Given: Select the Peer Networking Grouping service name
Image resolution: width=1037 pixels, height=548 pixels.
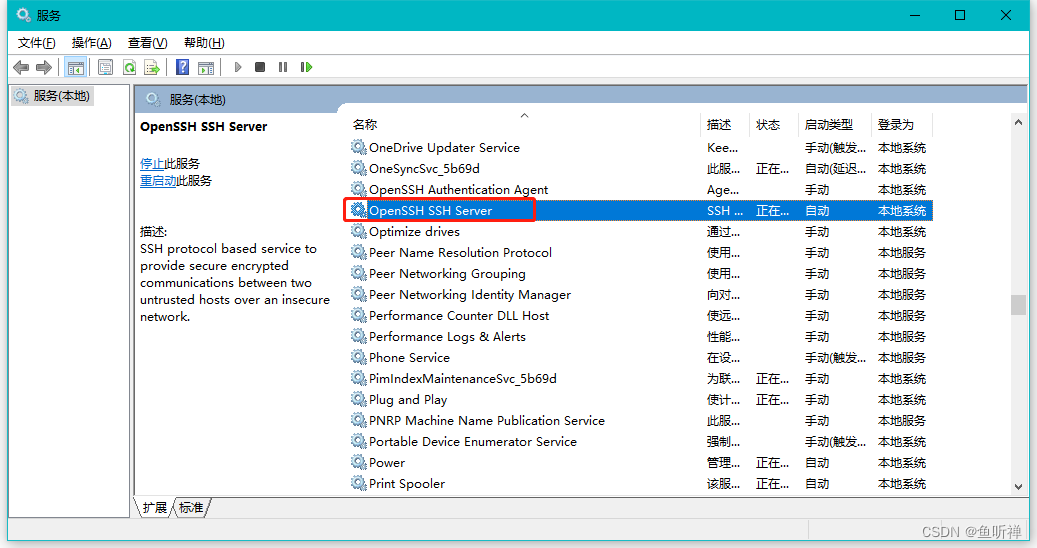Looking at the screenshot, I should (447, 273).
